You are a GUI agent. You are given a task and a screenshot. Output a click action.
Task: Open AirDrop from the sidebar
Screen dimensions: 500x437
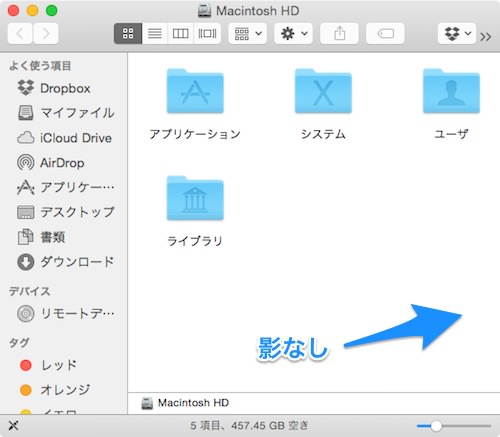(x=63, y=163)
